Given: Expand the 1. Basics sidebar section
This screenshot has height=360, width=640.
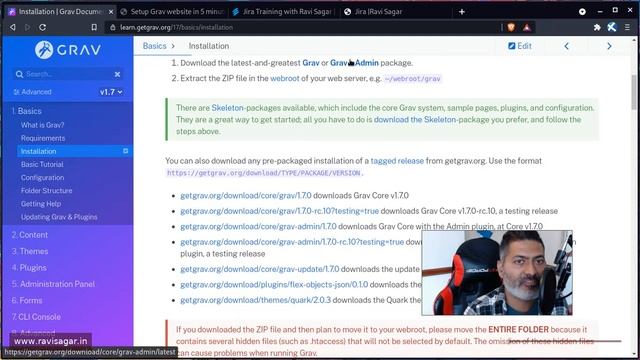Looking at the screenshot, I should [x=27, y=111].
